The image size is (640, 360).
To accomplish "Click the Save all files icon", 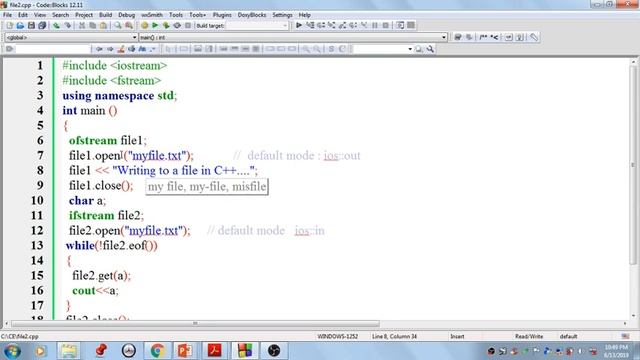I will [42, 25].
